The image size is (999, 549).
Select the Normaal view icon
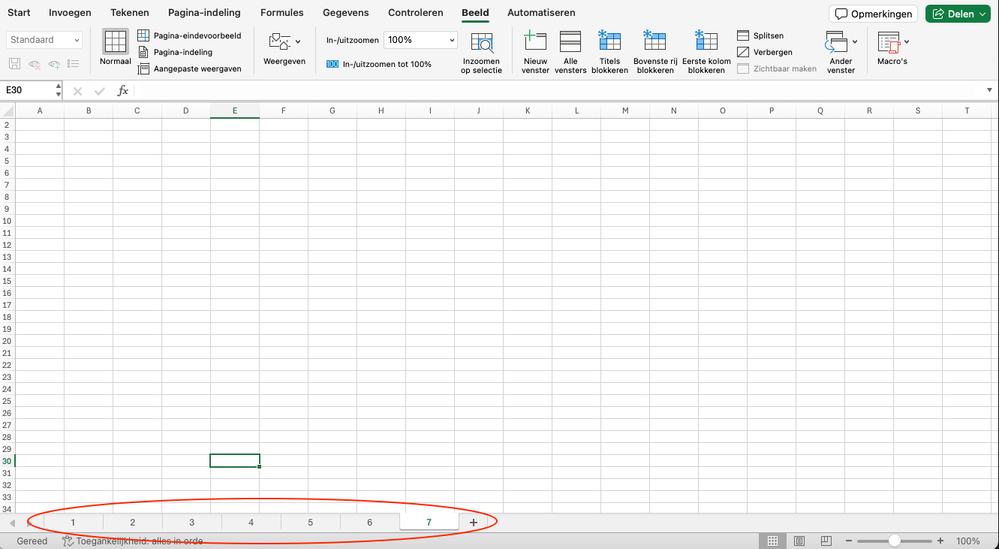[x=115, y=41]
